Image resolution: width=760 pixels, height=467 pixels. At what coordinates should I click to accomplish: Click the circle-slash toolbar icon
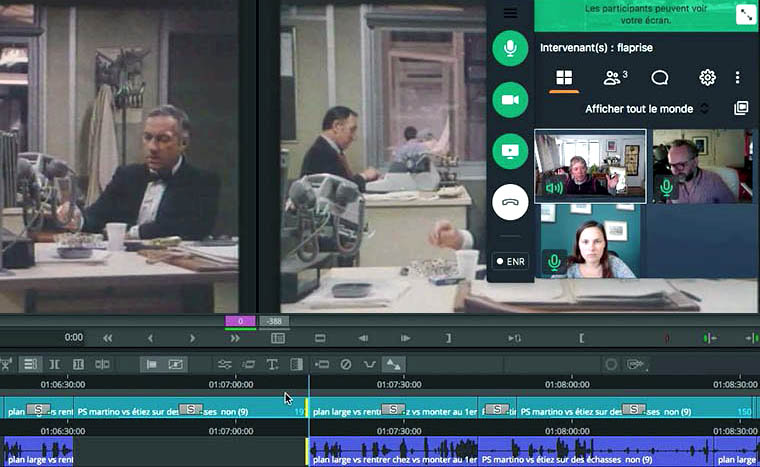[x=346, y=364]
